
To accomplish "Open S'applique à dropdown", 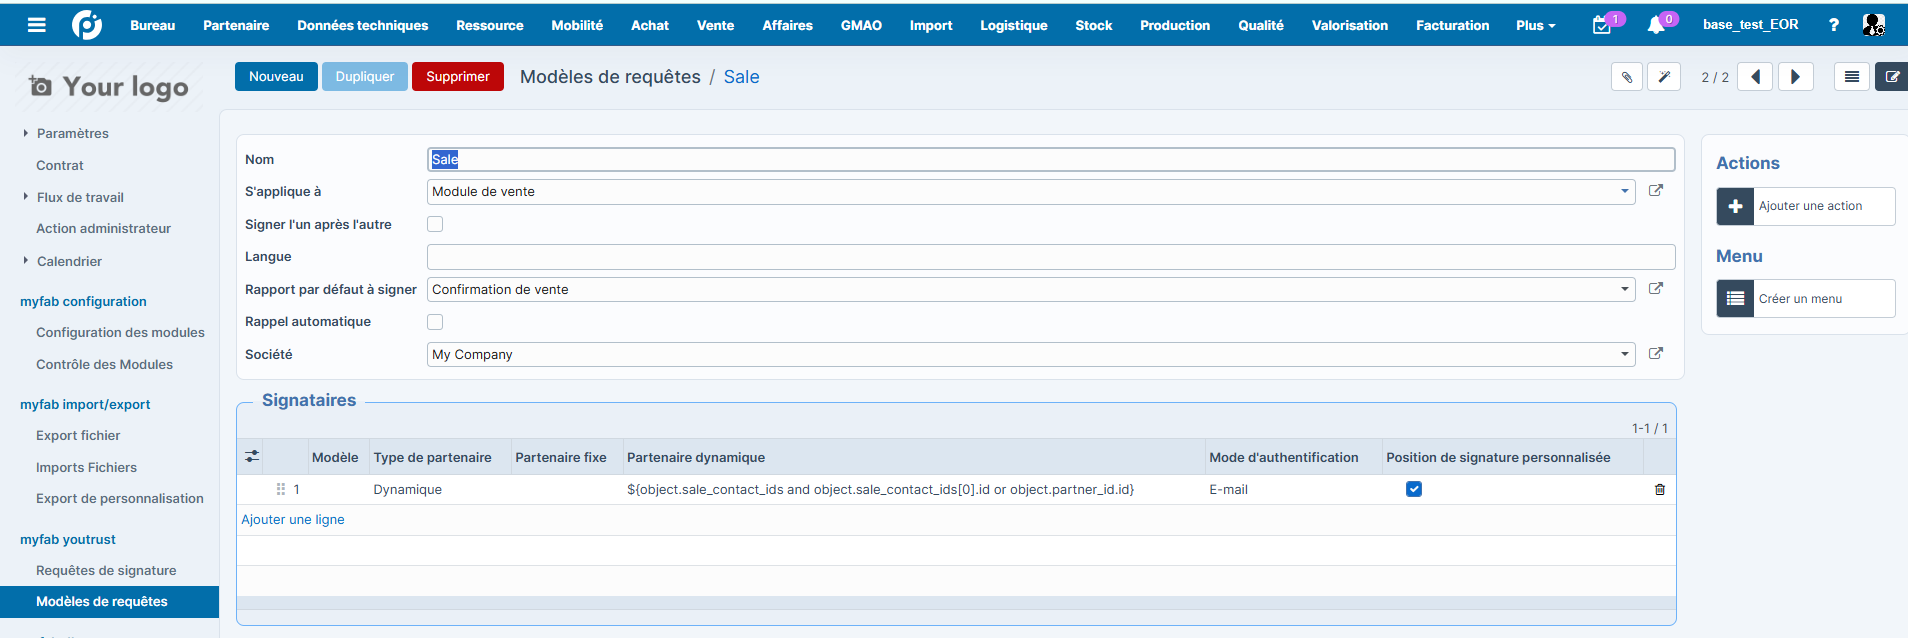I will tap(1031, 192).
